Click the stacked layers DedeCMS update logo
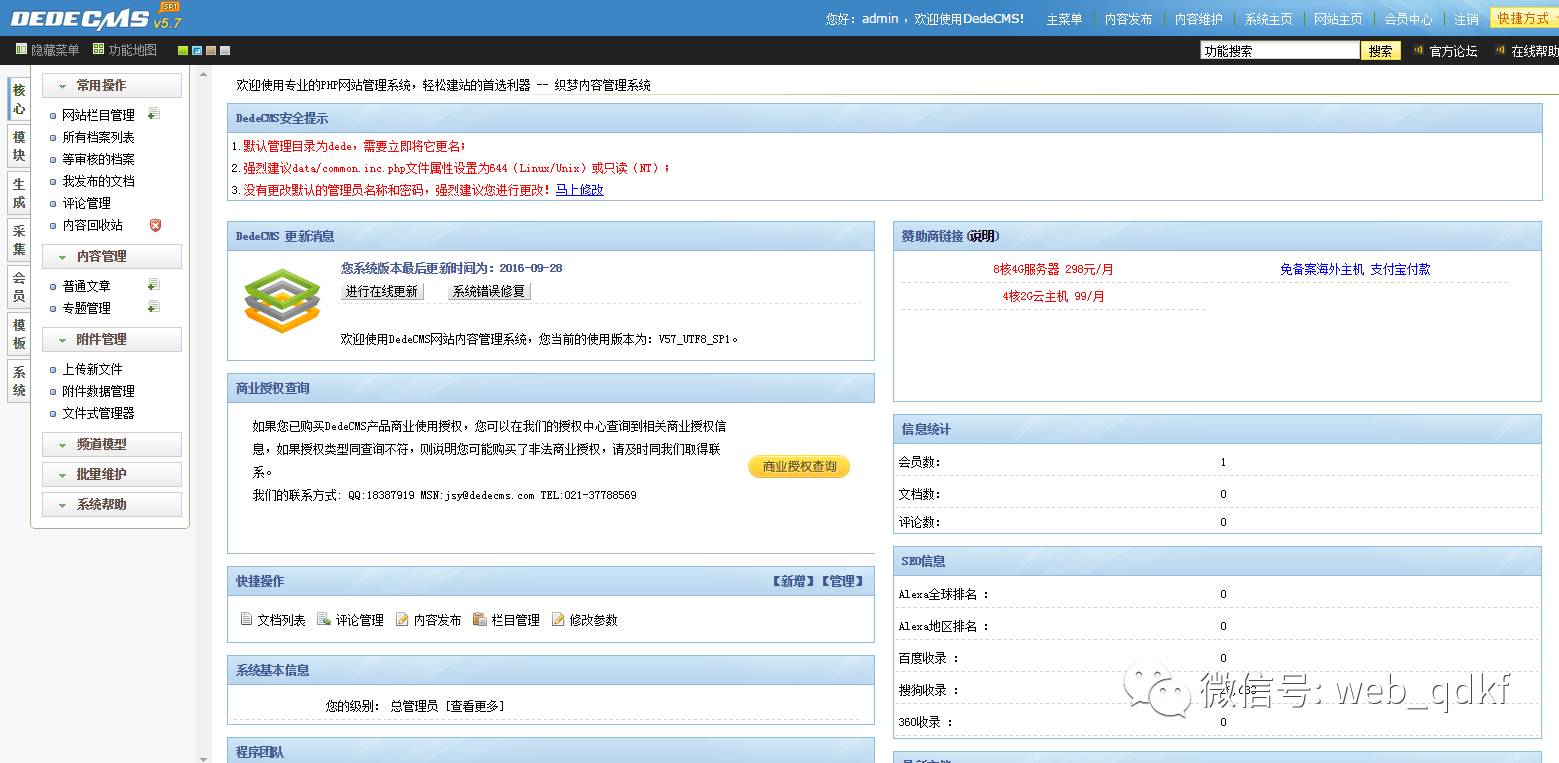Screen dimensions: 1559x763 (282, 300)
